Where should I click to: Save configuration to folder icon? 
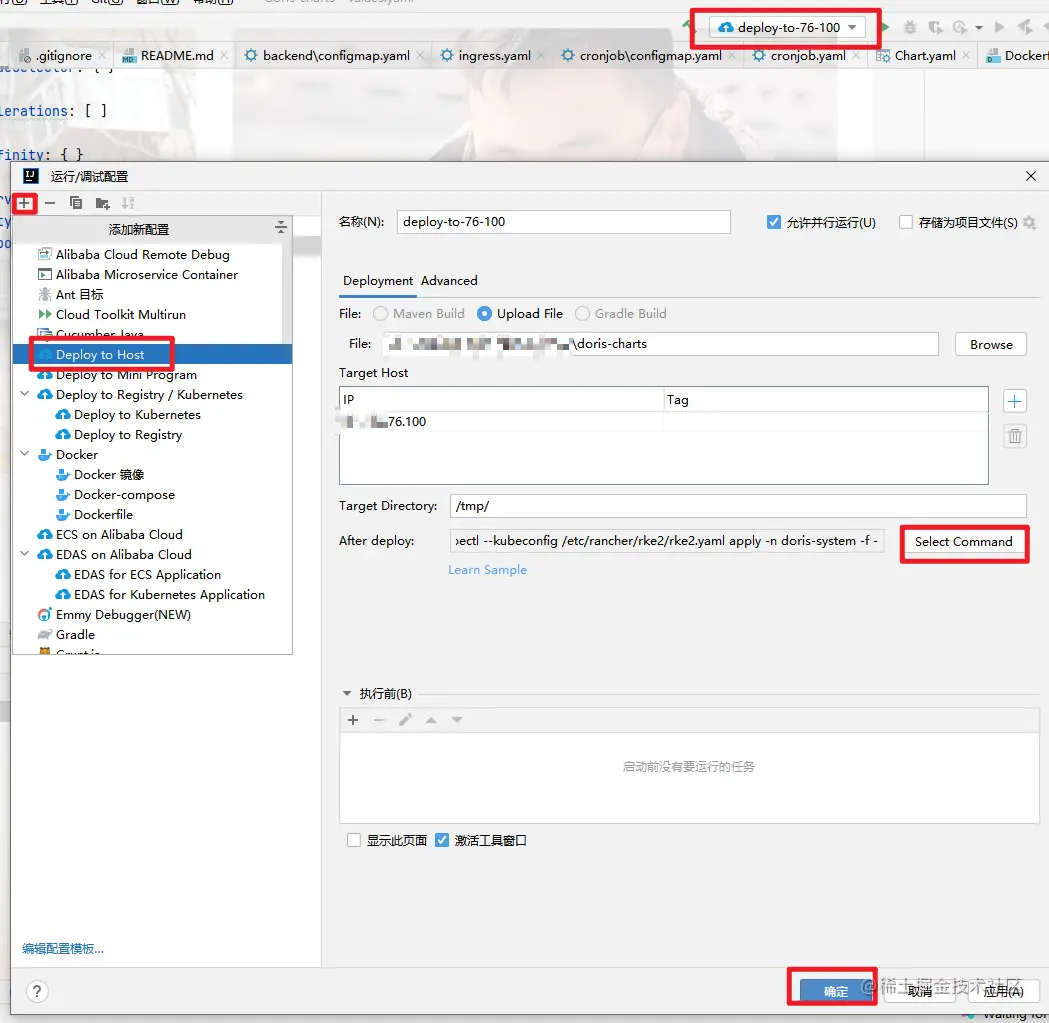(x=102, y=203)
